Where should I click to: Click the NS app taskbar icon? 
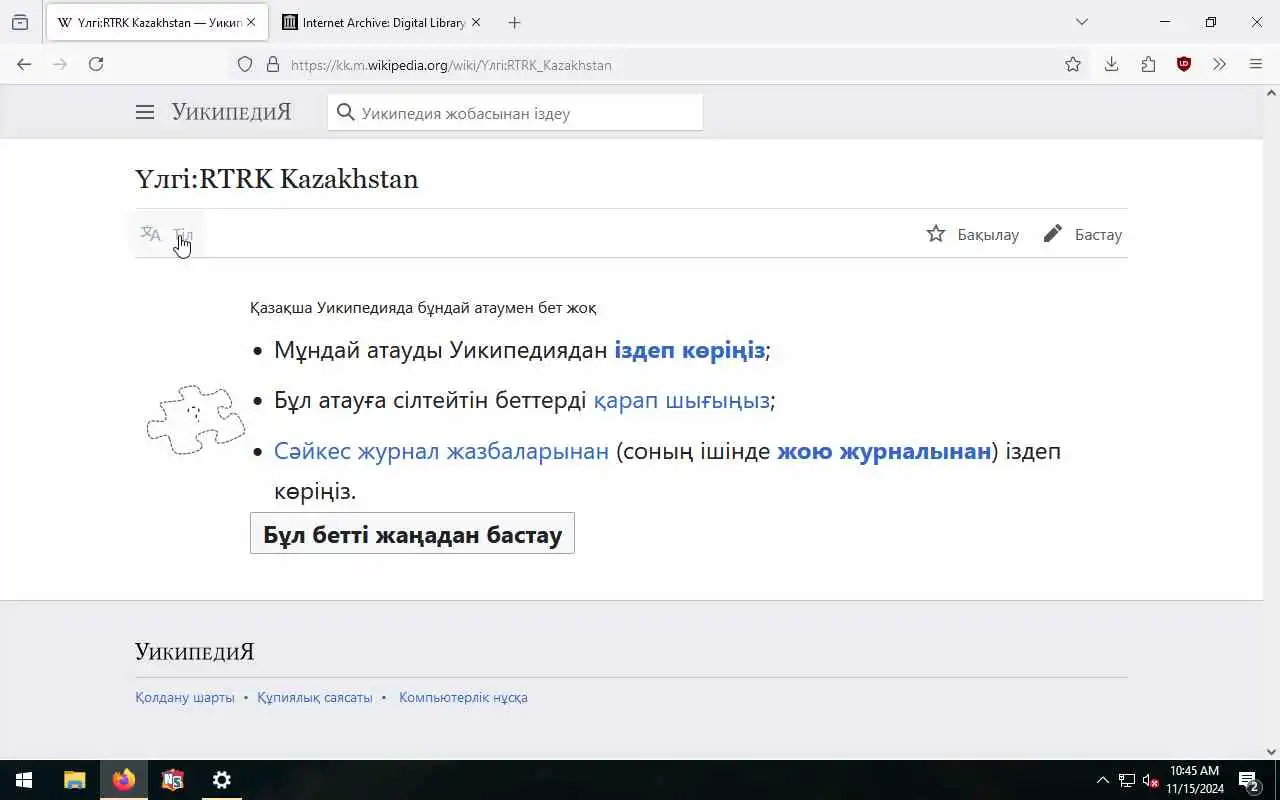173,780
